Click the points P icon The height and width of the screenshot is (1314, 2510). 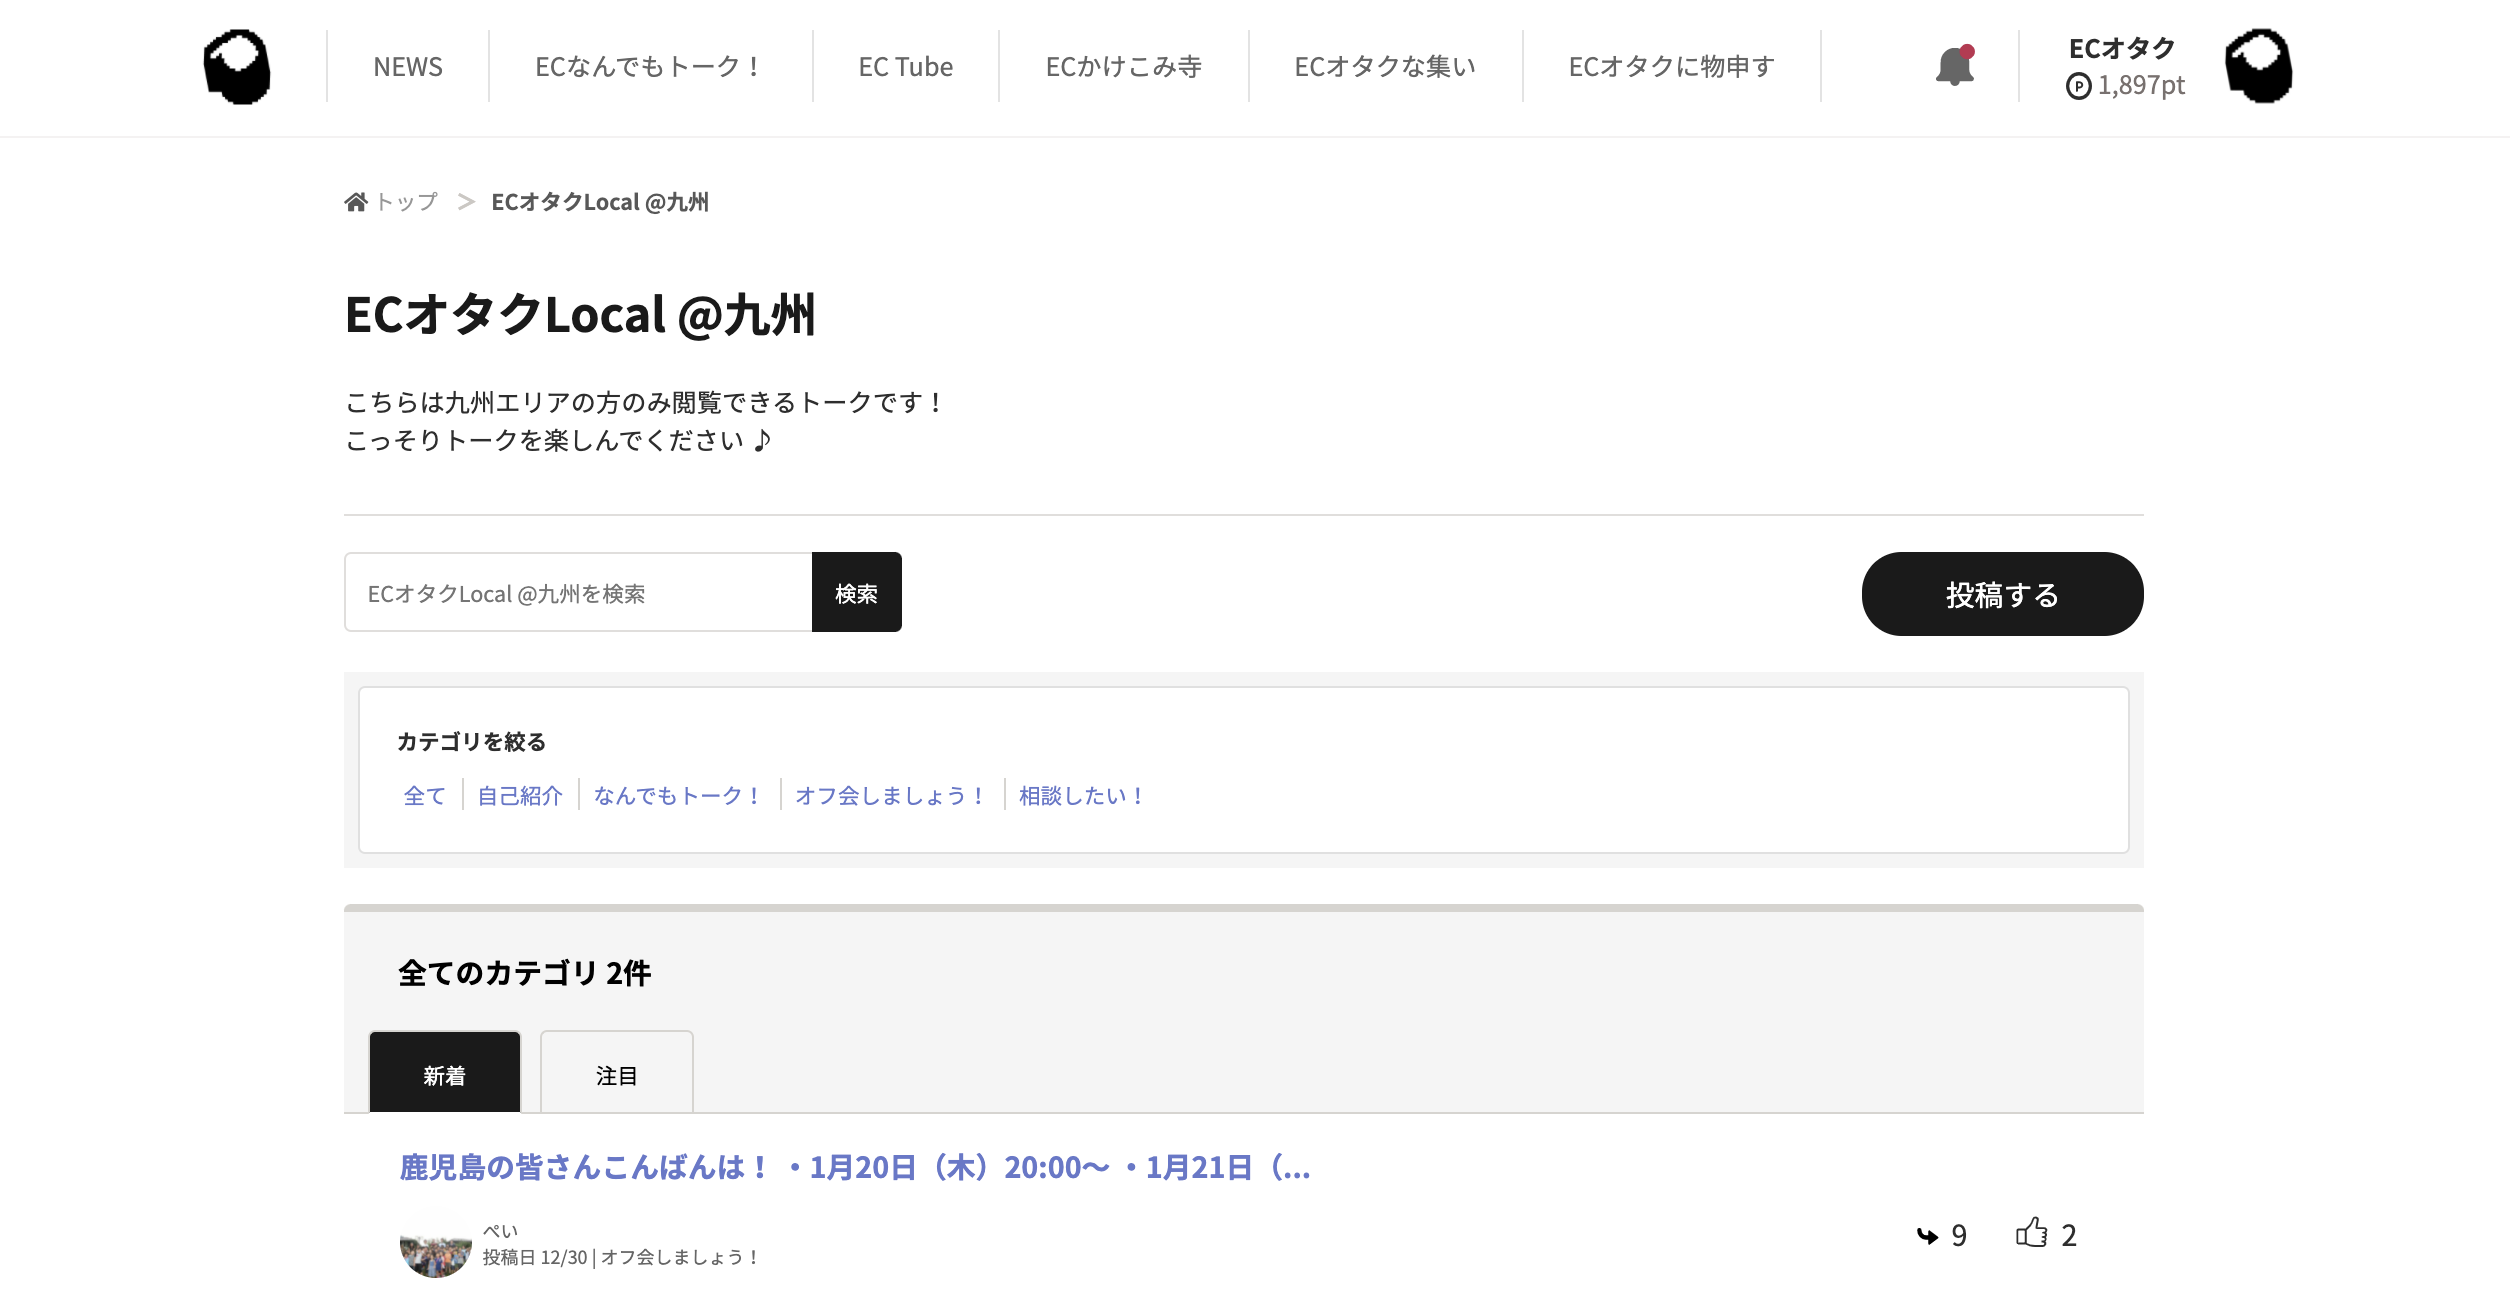point(2078,87)
